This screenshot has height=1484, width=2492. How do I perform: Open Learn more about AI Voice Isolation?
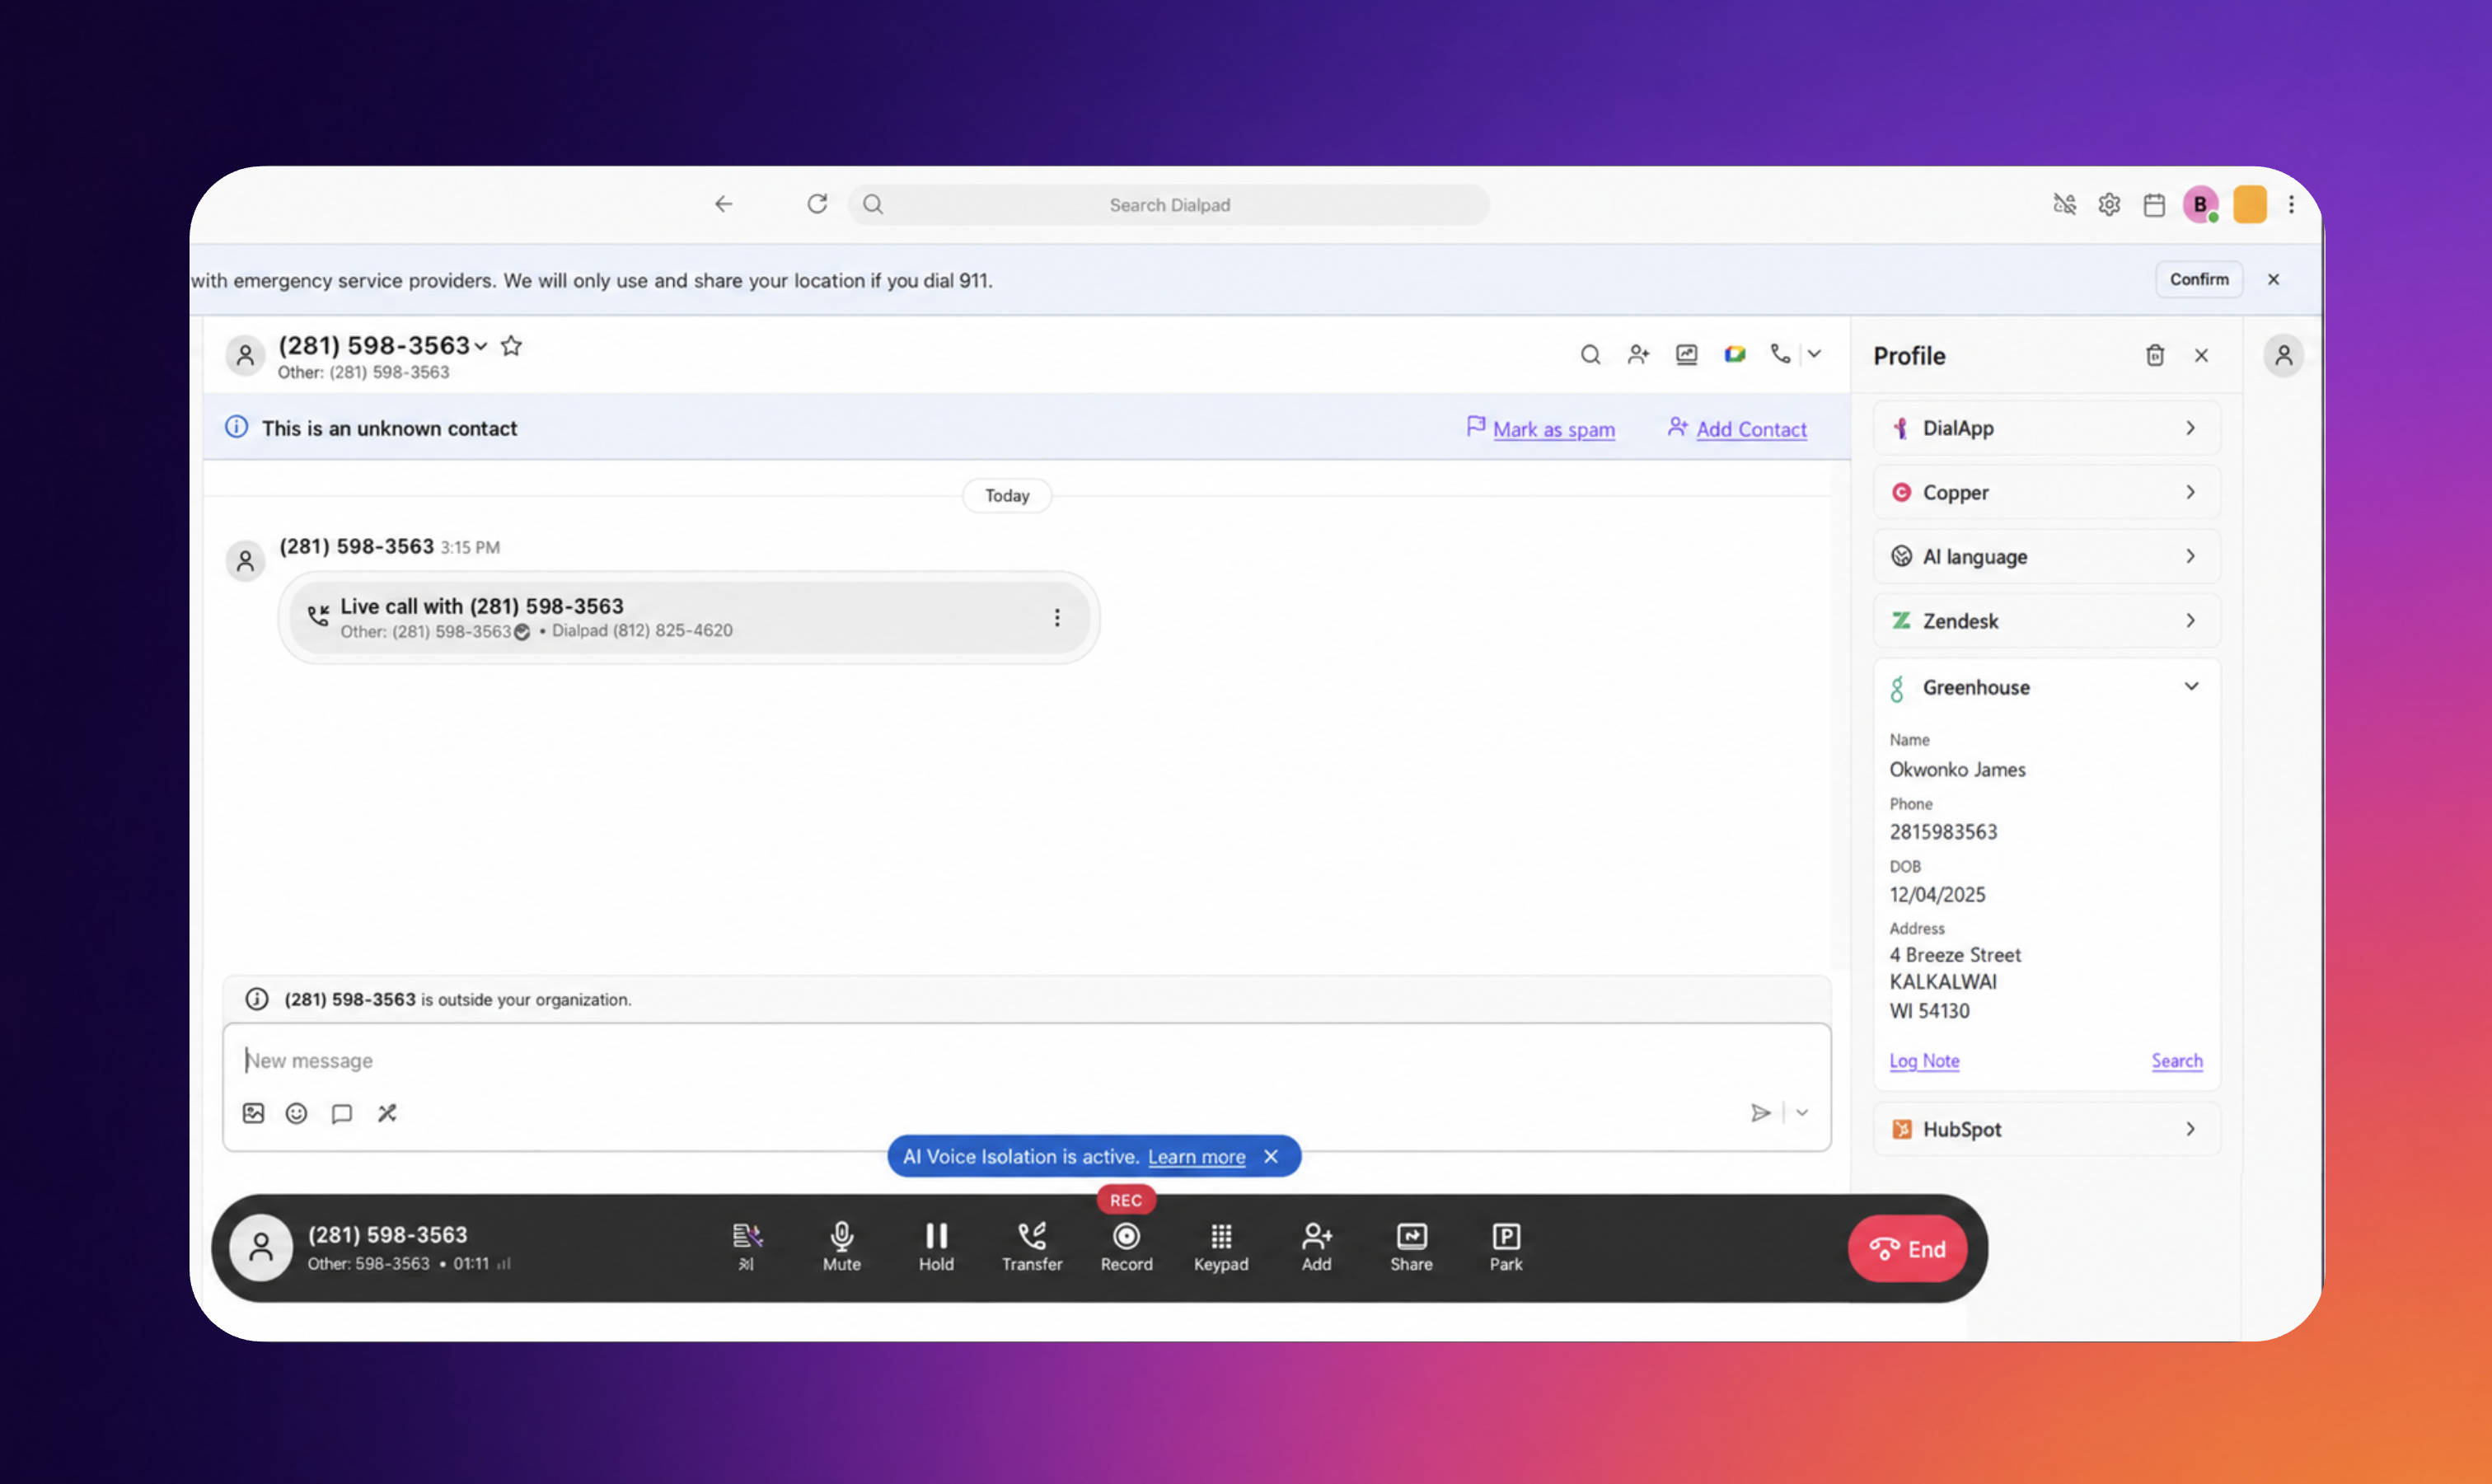click(1196, 1156)
